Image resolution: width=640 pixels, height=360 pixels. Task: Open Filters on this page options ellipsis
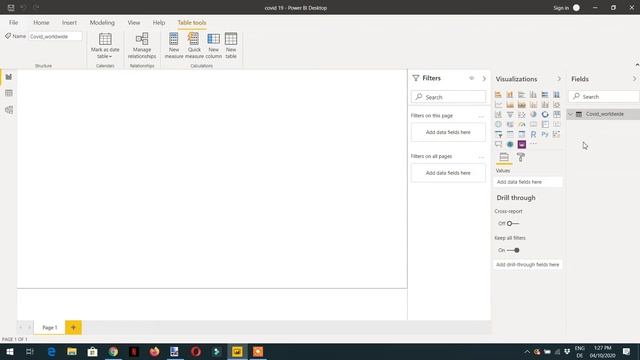(x=481, y=116)
